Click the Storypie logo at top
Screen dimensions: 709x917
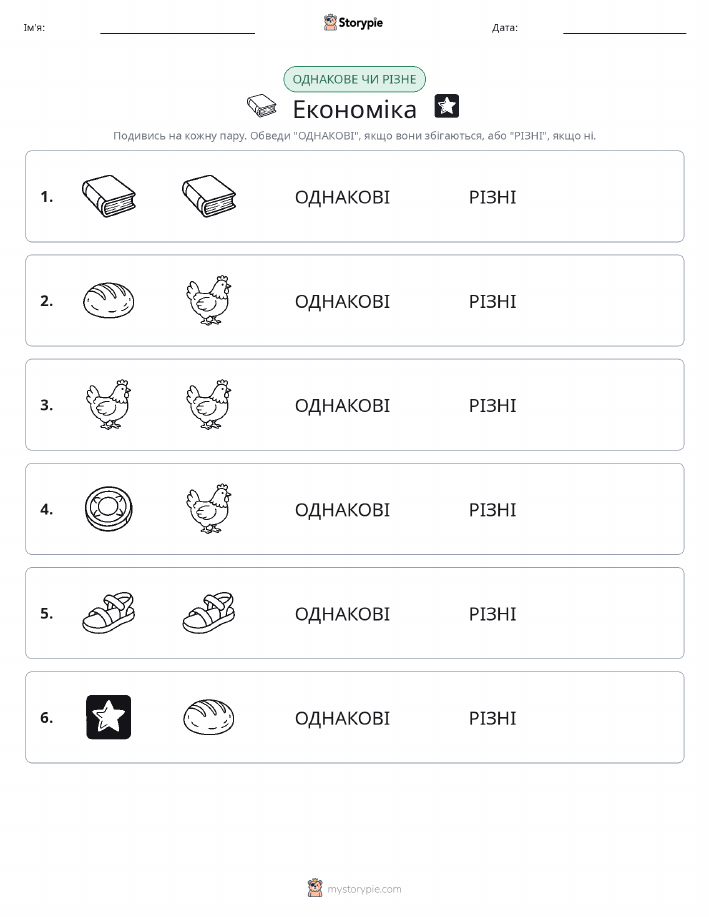(353, 23)
